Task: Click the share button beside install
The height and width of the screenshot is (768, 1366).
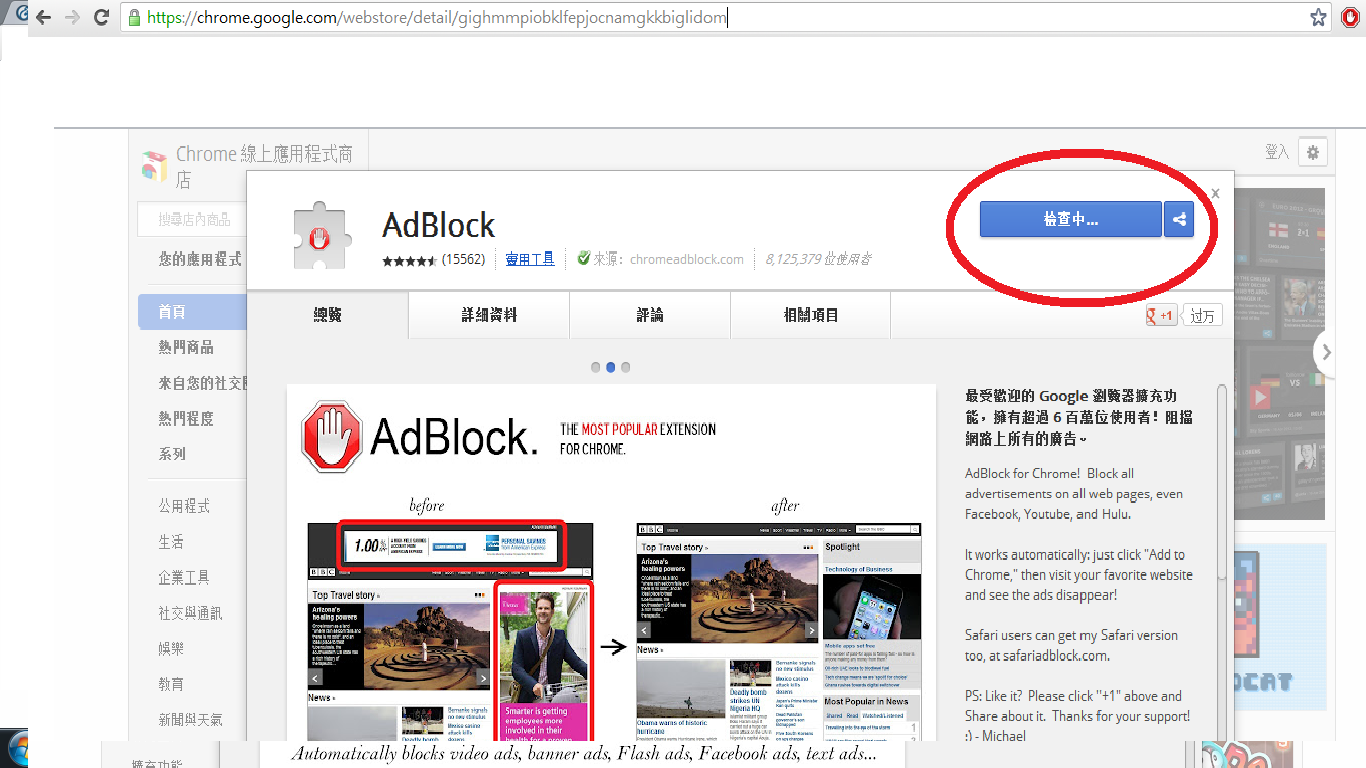Action: point(1179,219)
